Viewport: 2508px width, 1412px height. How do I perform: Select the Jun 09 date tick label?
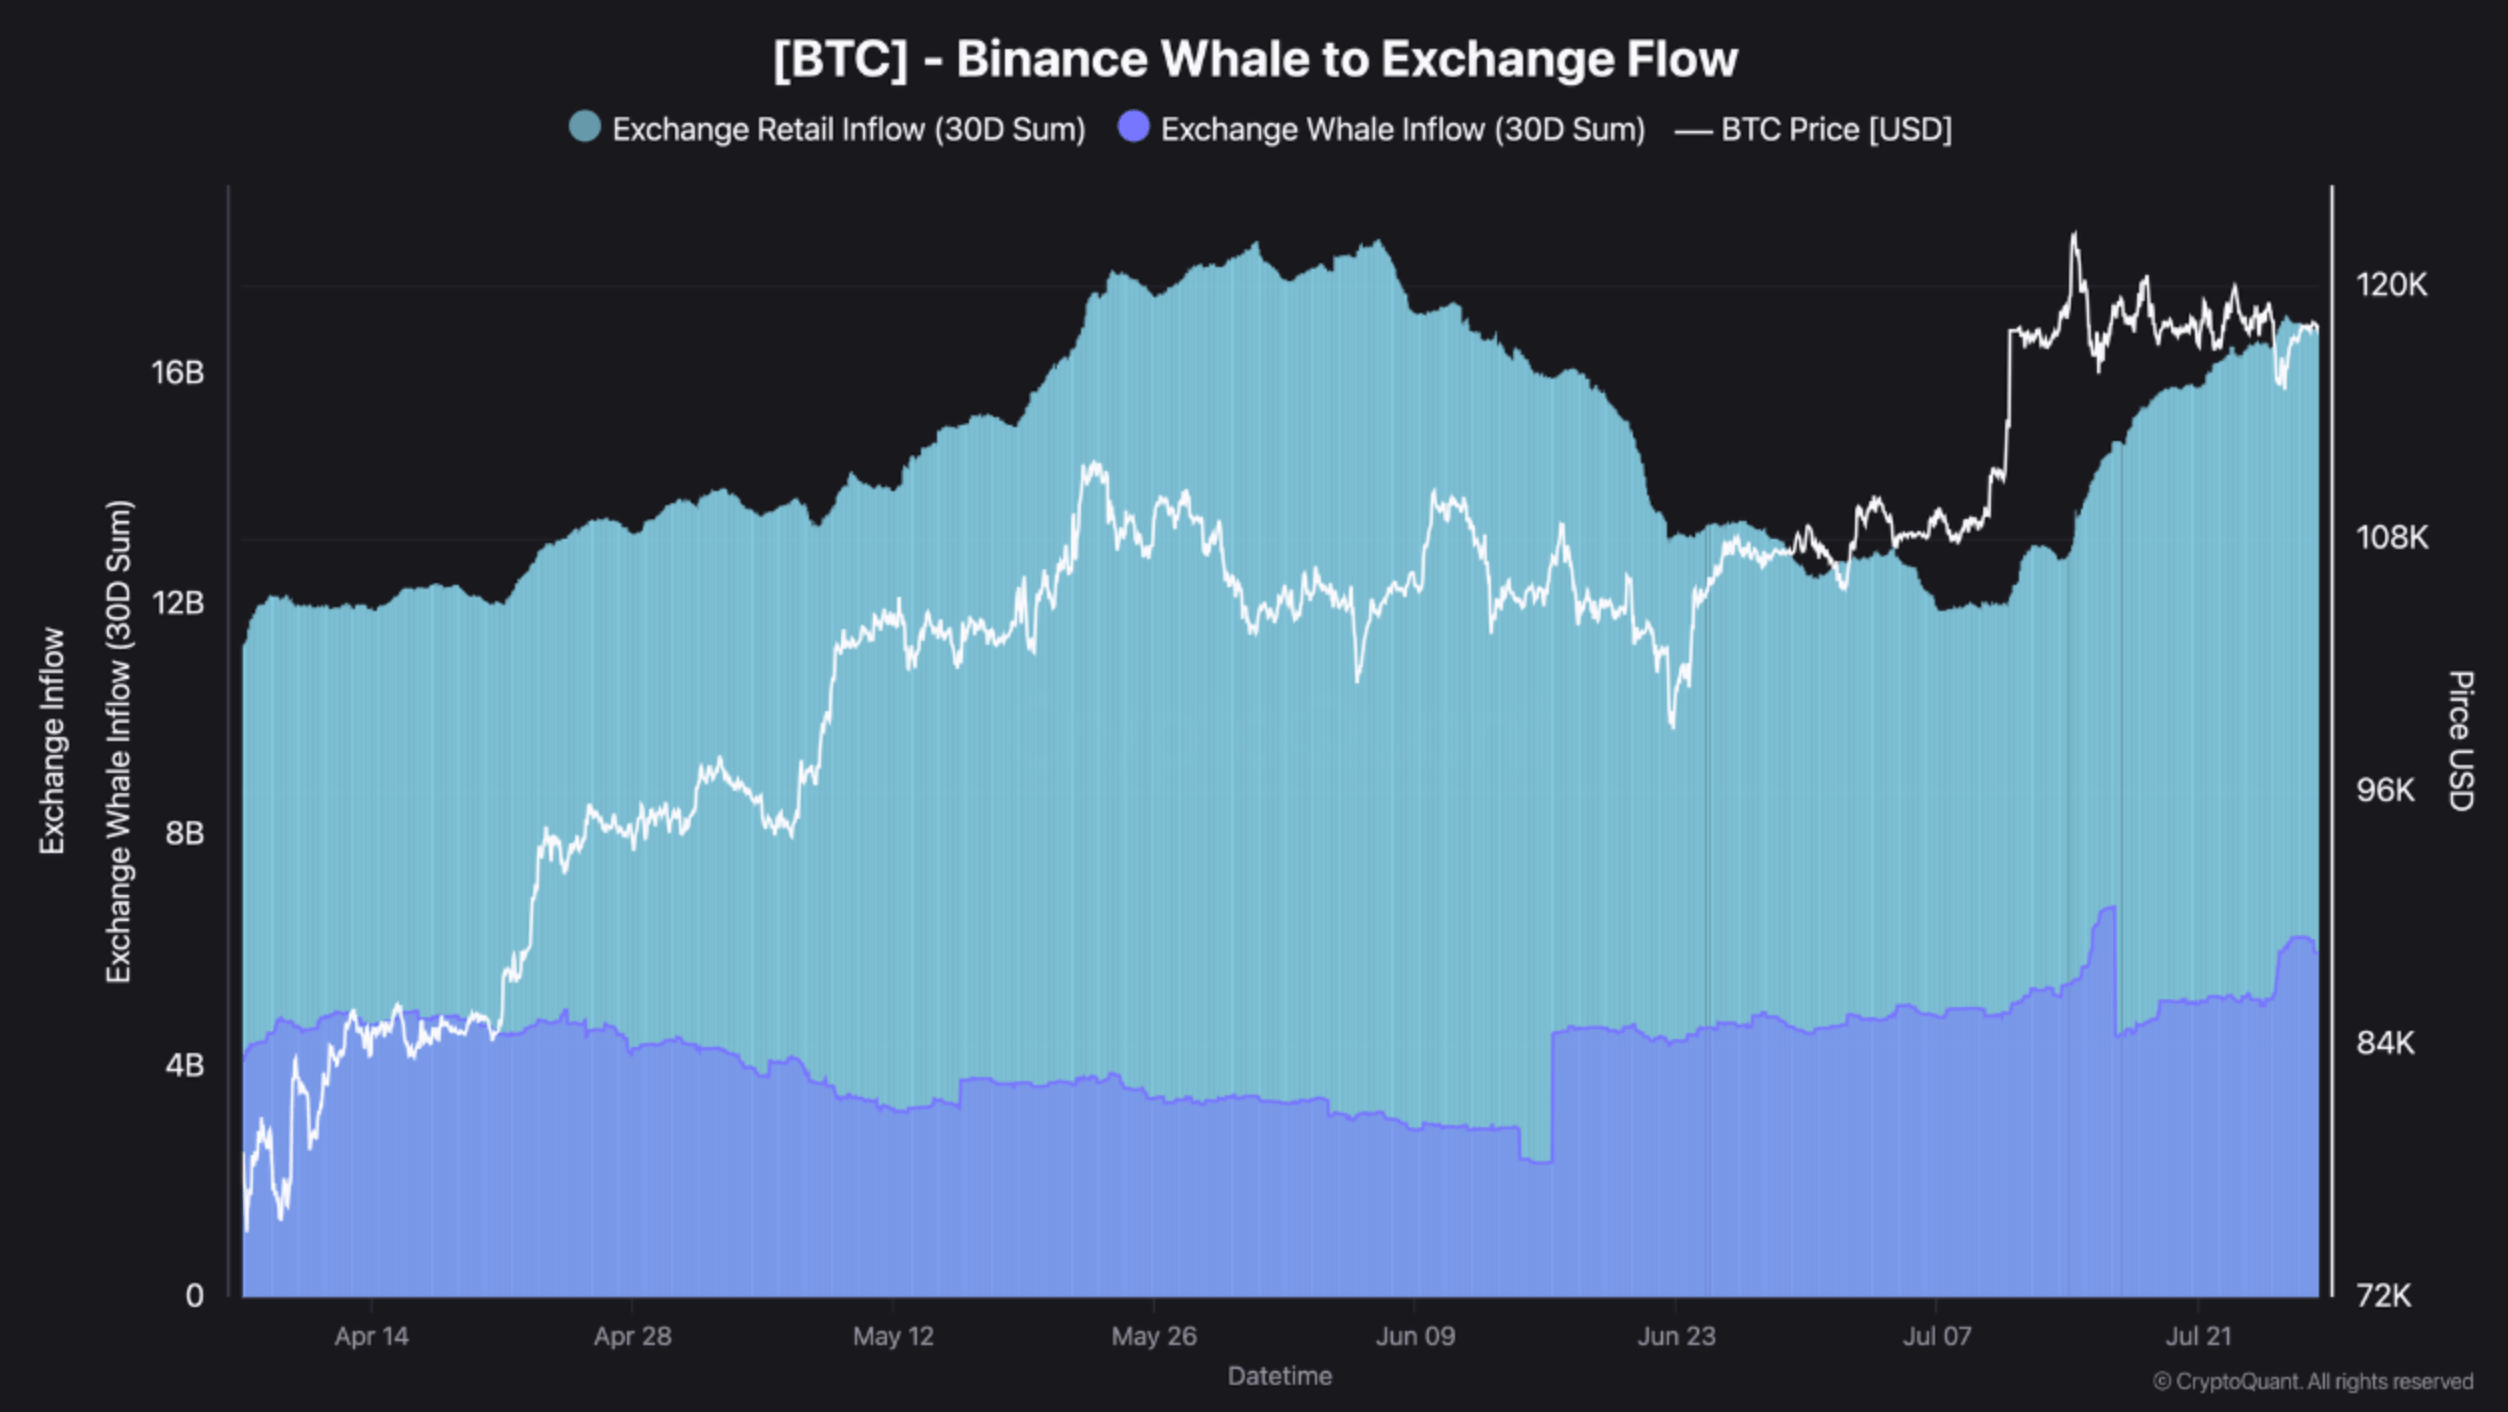(x=1415, y=1336)
